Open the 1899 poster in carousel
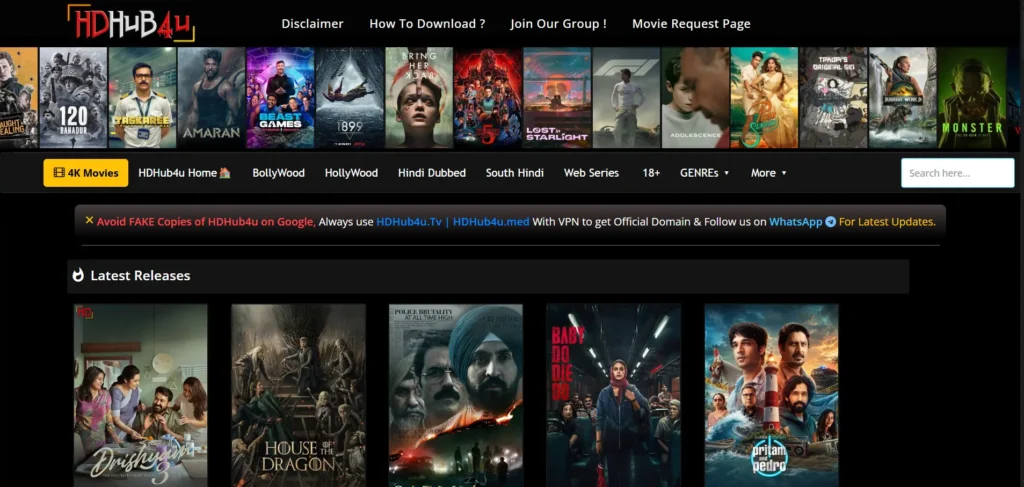Screen dimensions: 1024x487 point(349,97)
